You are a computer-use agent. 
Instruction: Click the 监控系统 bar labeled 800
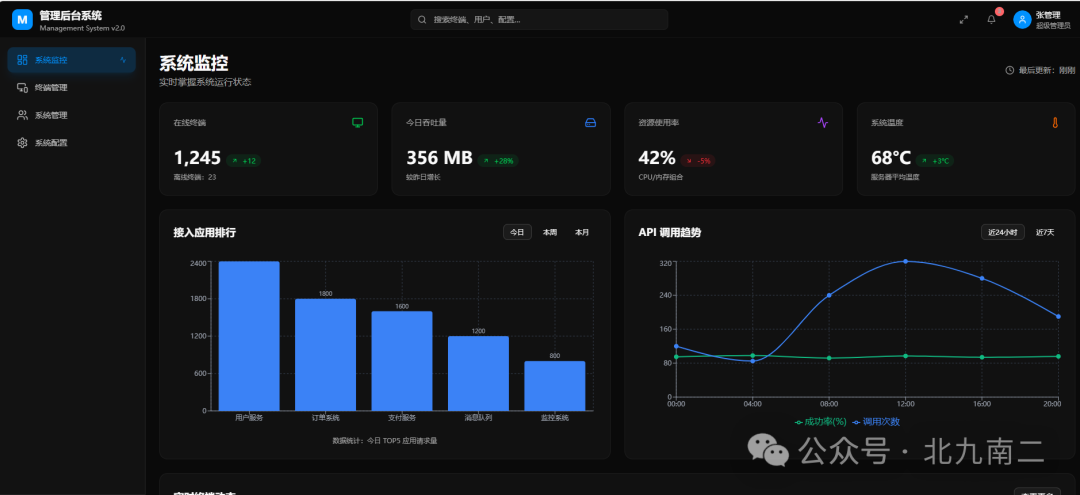click(554, 386)
